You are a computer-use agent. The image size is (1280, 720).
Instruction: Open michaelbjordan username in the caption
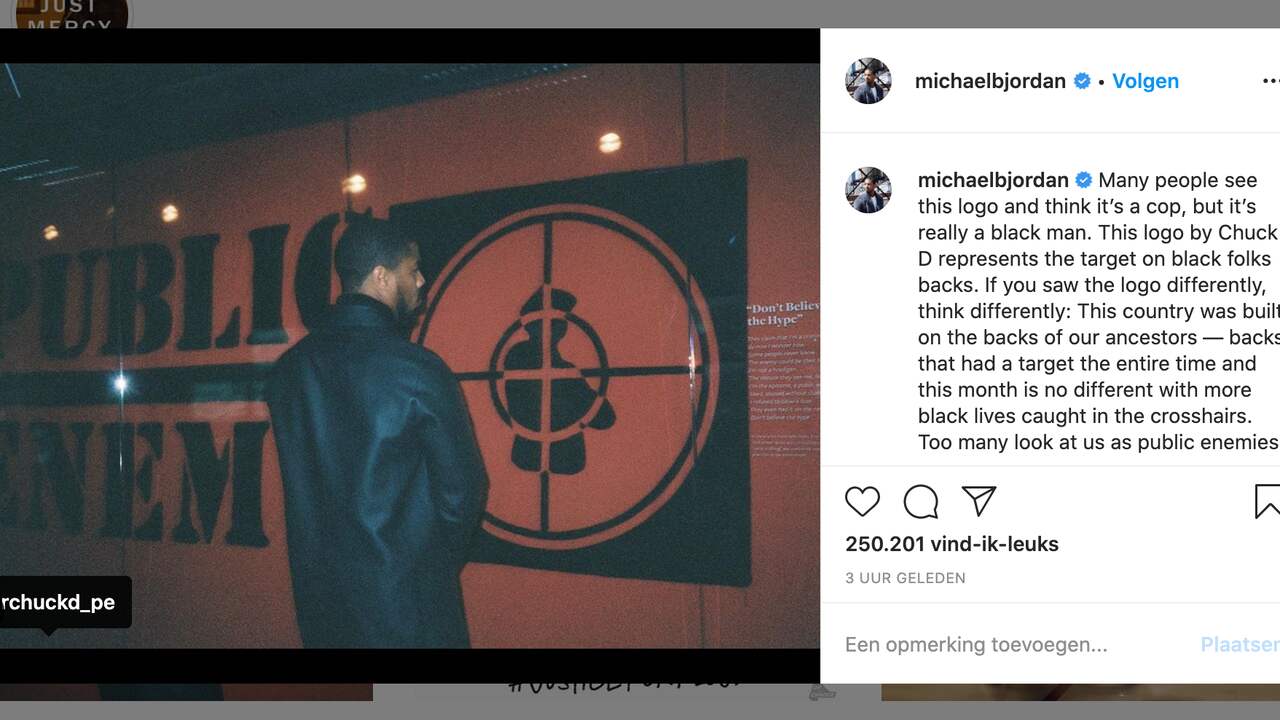[x=993, y=180]
